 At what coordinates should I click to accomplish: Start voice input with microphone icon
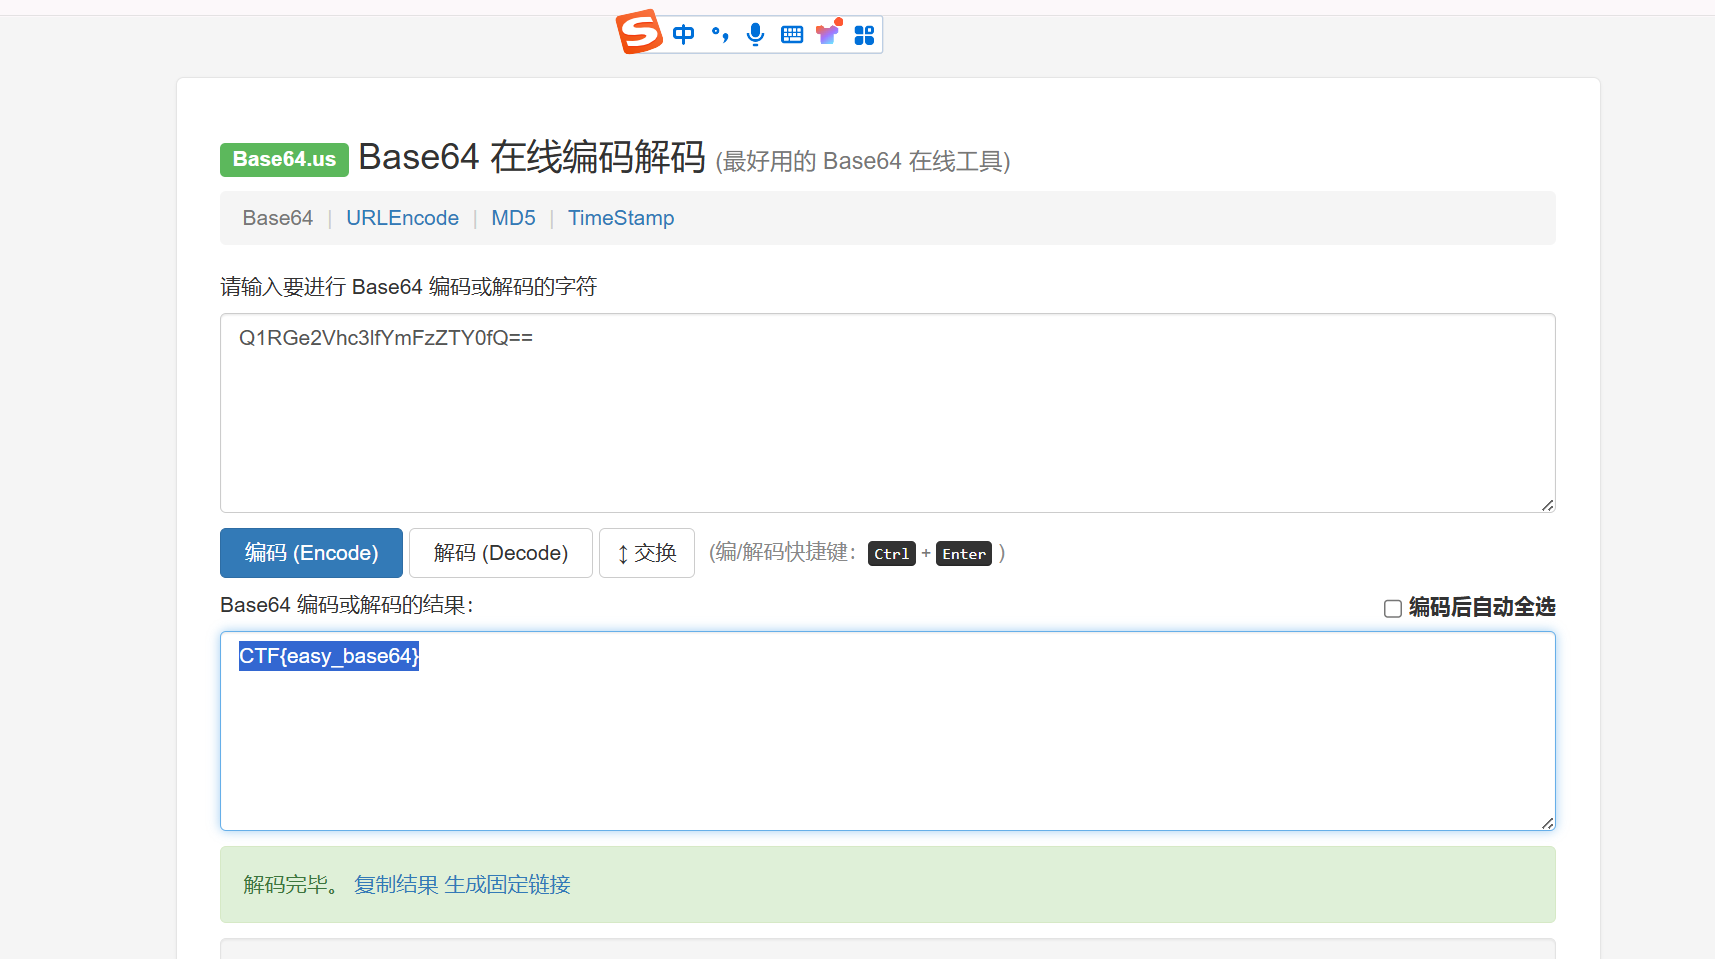[x=755, y=35]
